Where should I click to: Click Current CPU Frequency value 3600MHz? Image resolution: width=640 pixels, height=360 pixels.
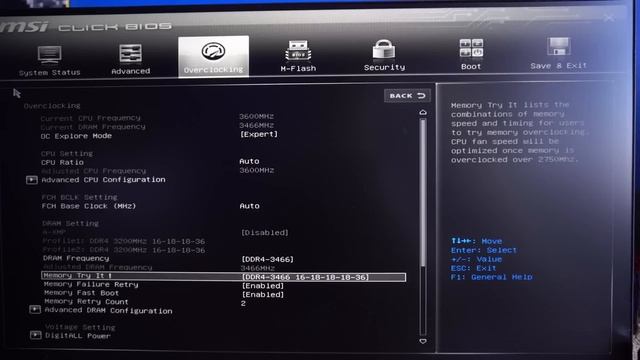click(256, 117)
